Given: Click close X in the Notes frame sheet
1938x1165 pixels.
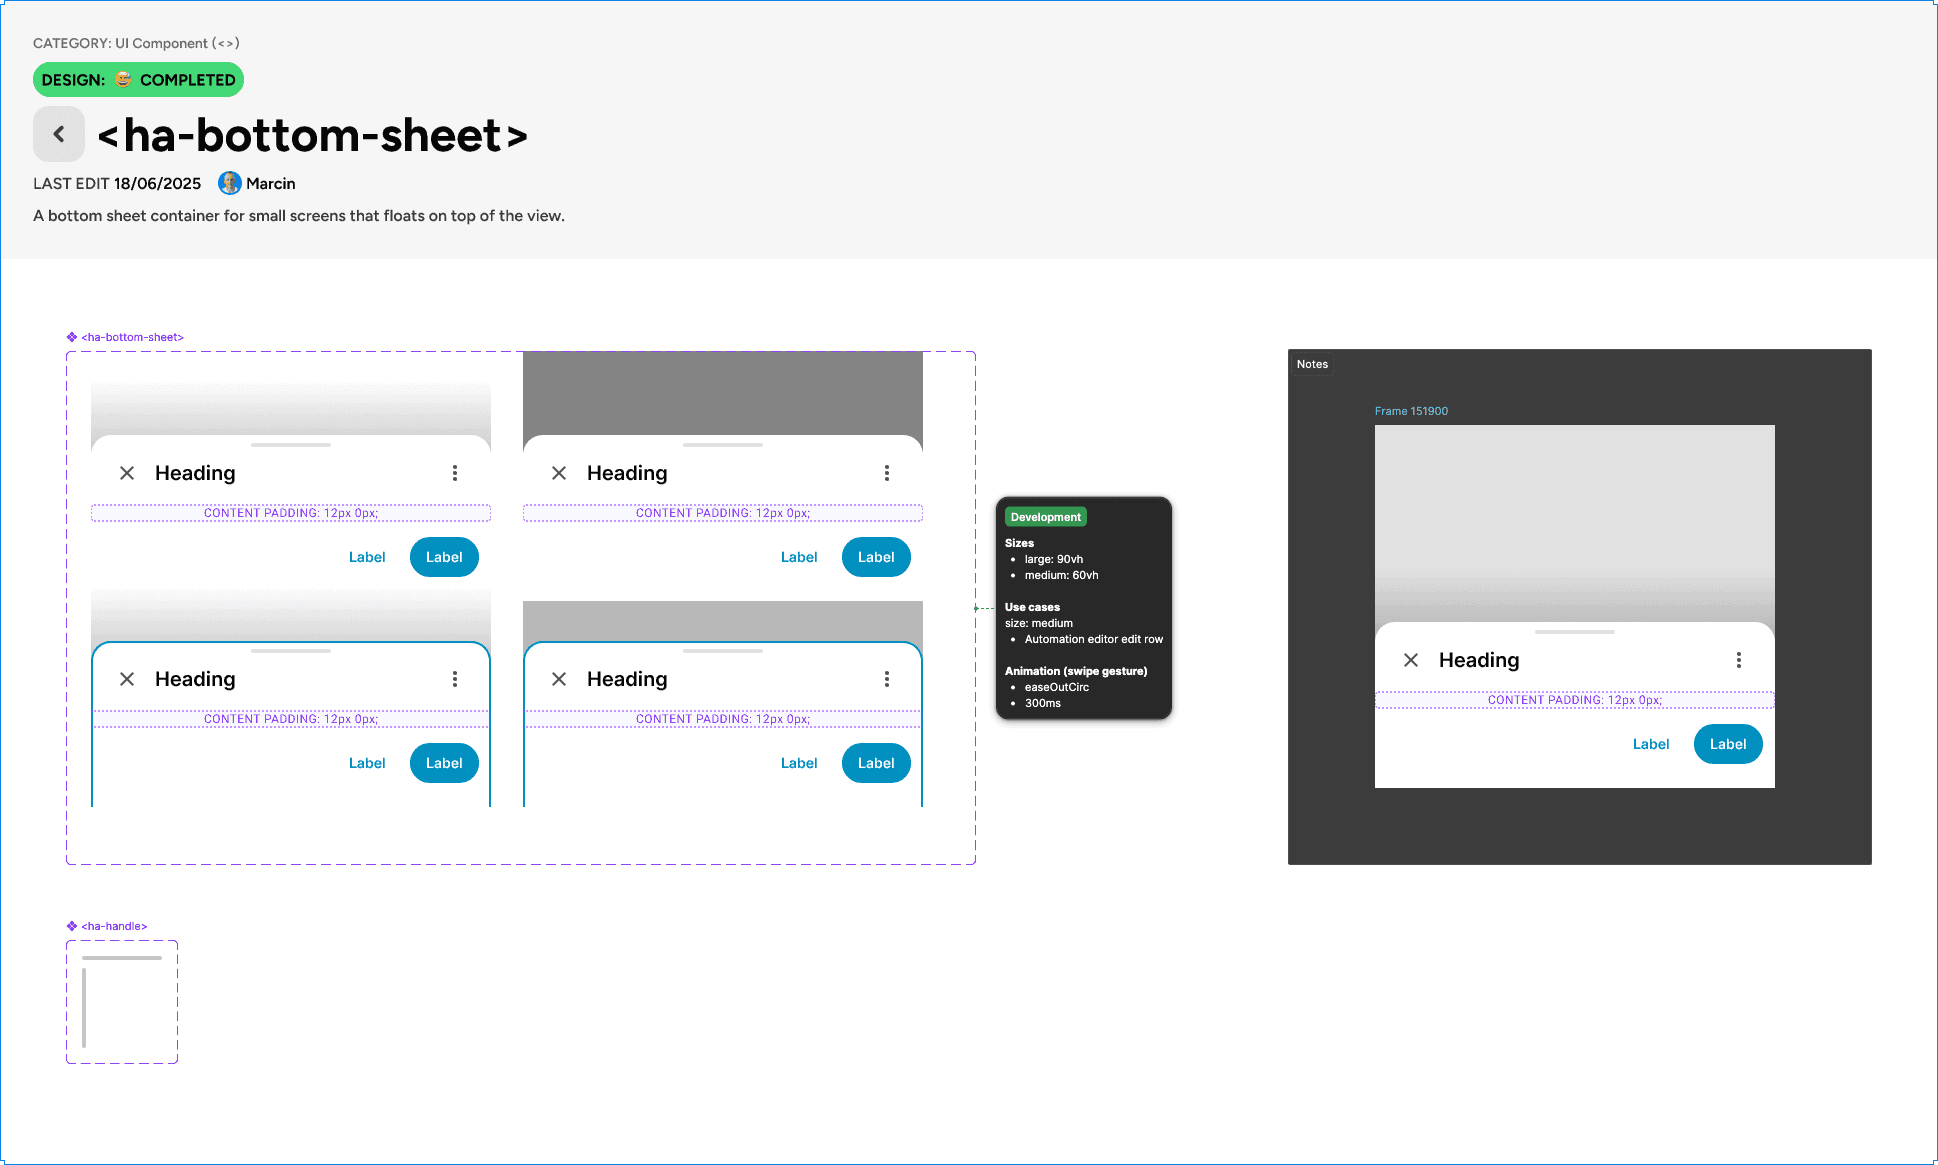Looking at the screenshot, I should [x=1411, y=660].
